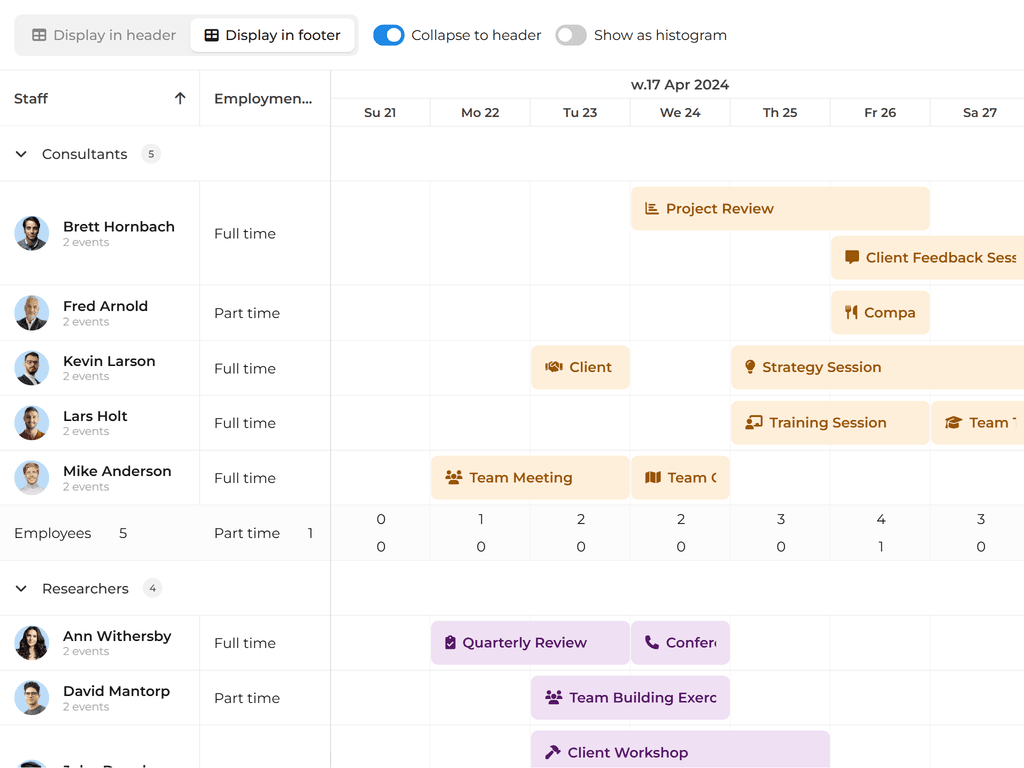
Task: Click the users icon on Team Meeting event
Action: pos(454,478)
